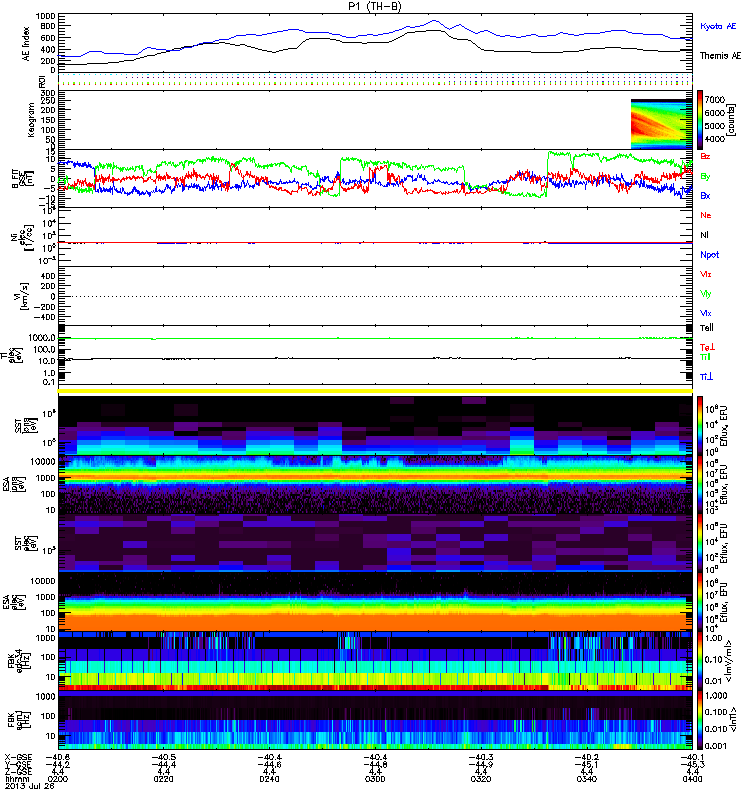
Task: Click the "ROI" panel axis label
Action: click(x=42, y=81)
